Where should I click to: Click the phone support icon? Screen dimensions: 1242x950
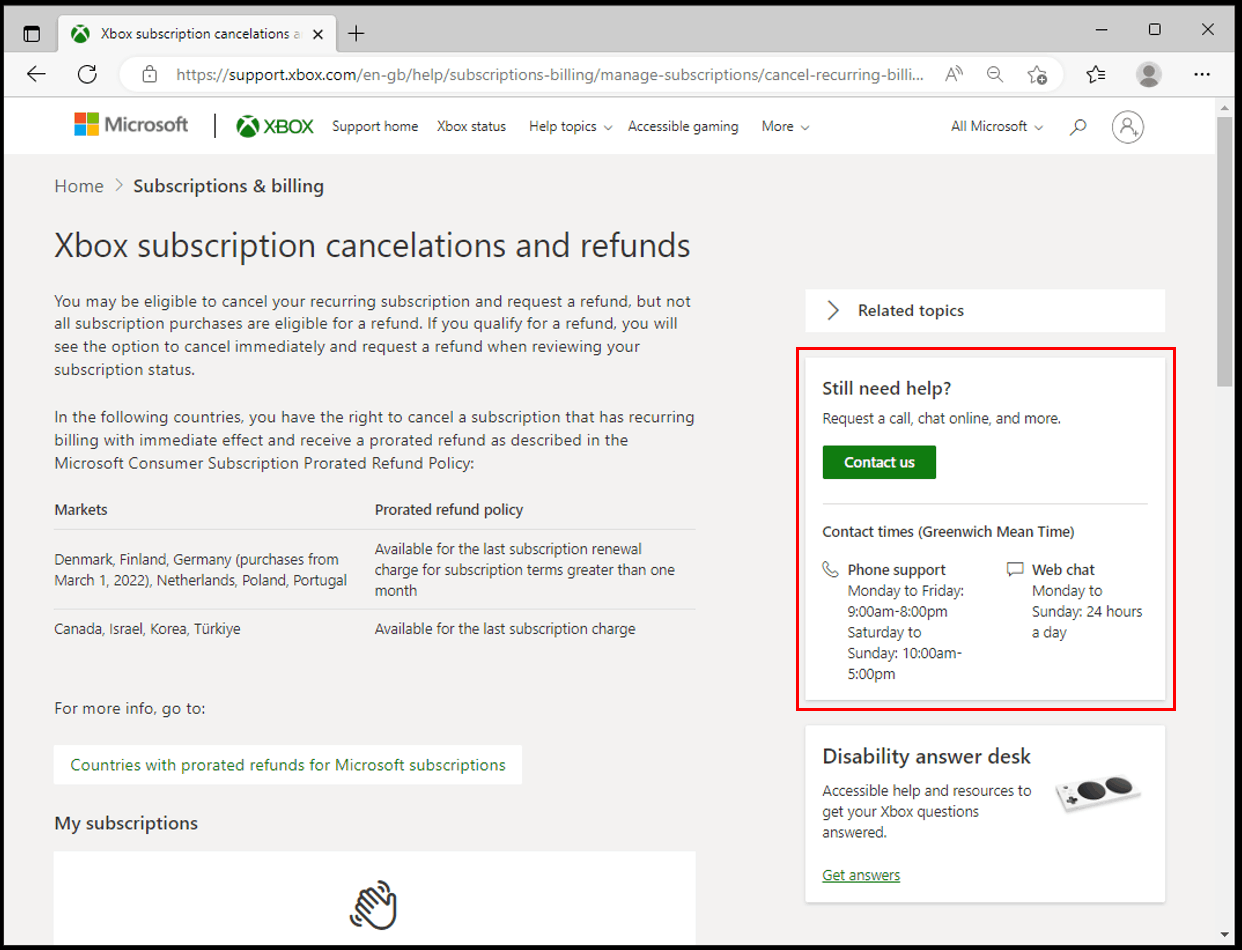pos(830,569)
